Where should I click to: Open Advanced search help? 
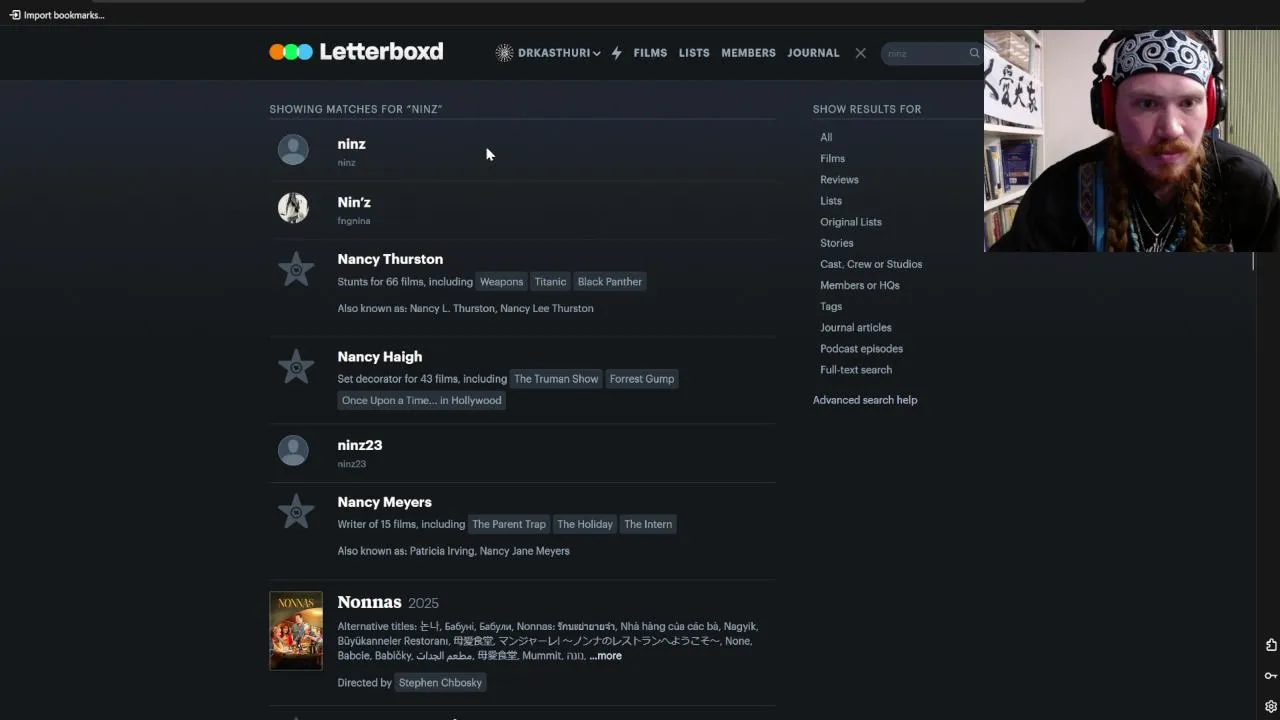[x=865, y=400]
